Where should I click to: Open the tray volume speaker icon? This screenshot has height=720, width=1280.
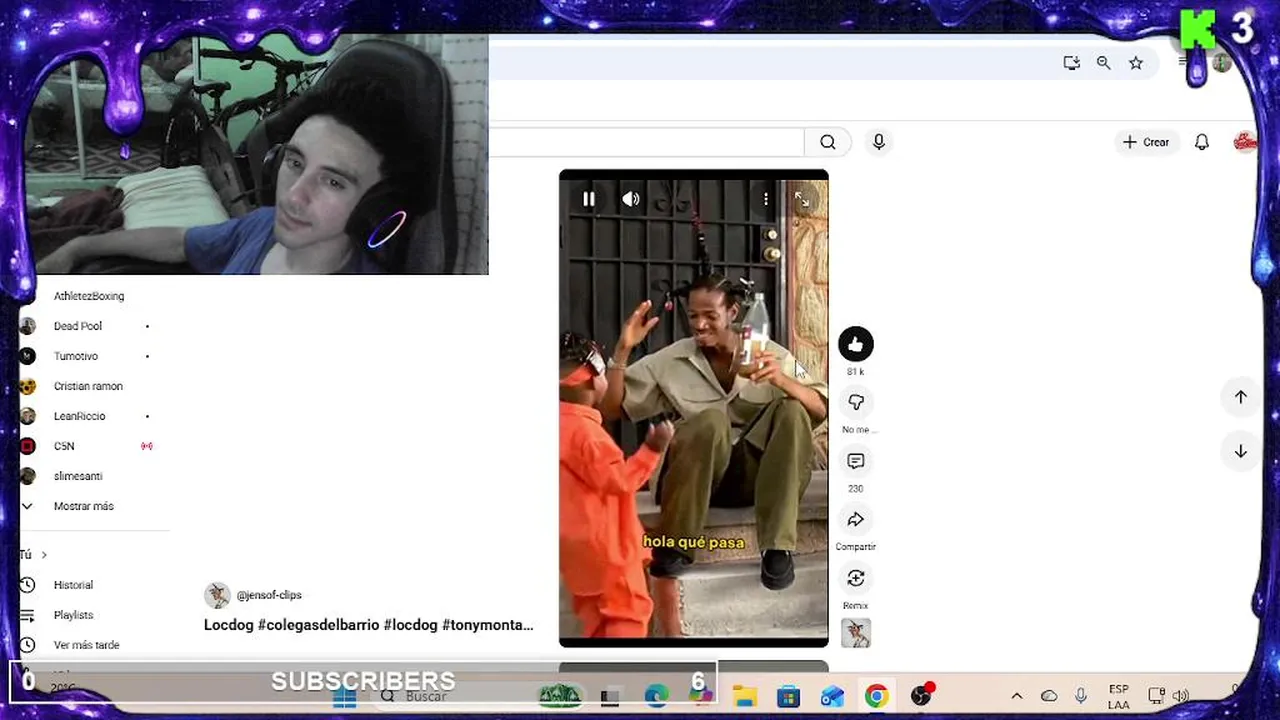pos(1180,696)
